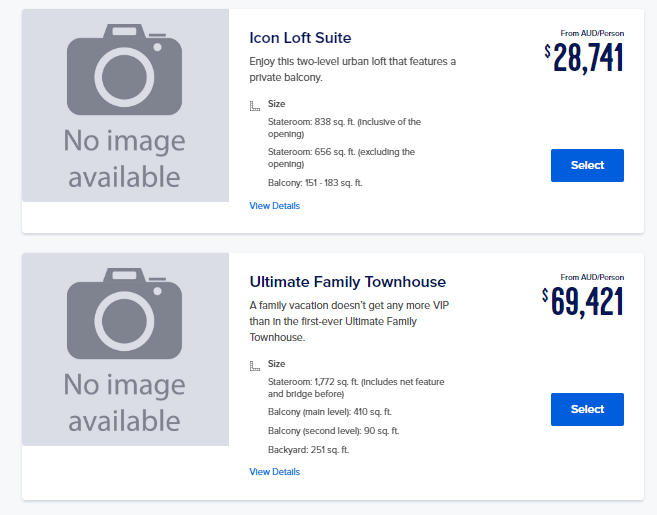Click the two-level urban loft description
Image resolution: width=657 pixels, height=515 pixels.
coord(352,69)
